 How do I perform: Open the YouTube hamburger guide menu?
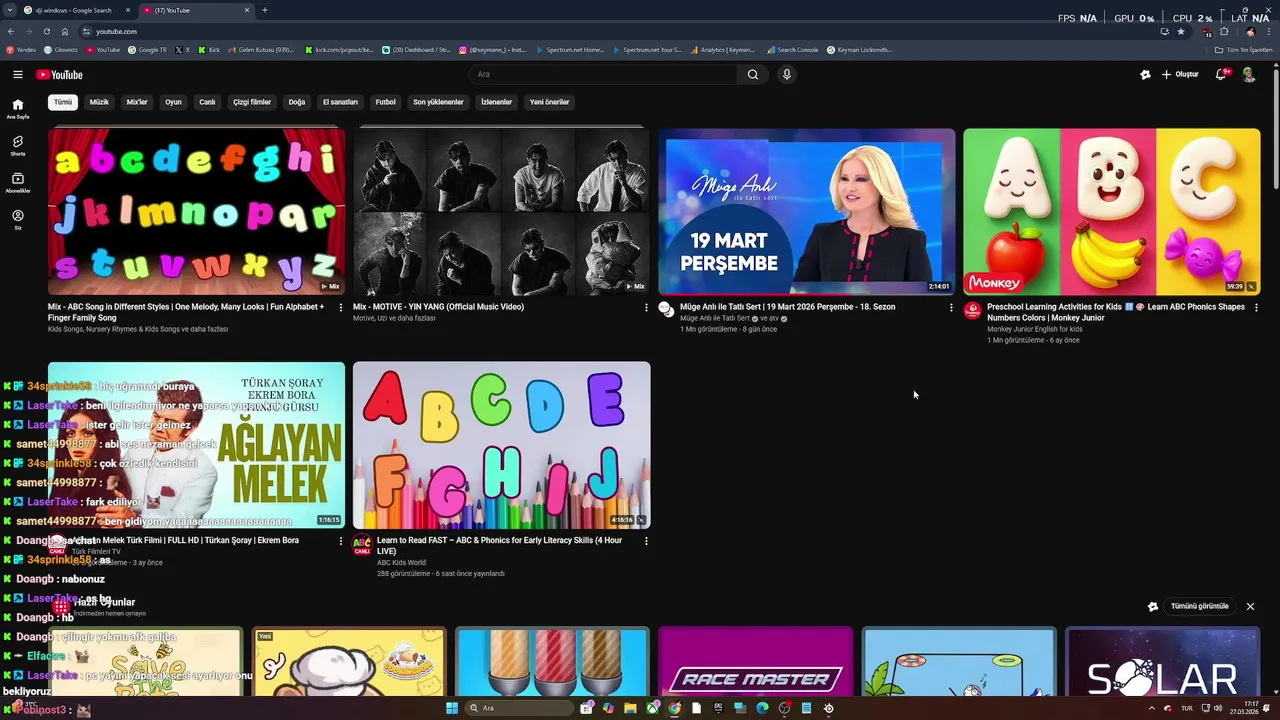tap(17, 75)
